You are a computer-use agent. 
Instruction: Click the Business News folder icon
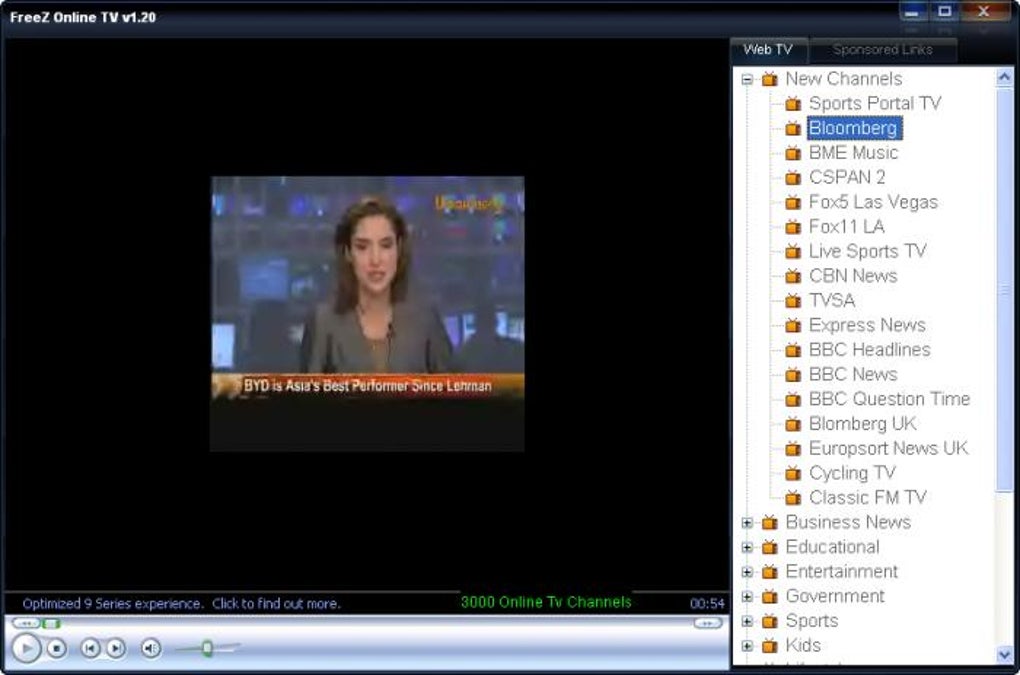(x=770, y=523)
